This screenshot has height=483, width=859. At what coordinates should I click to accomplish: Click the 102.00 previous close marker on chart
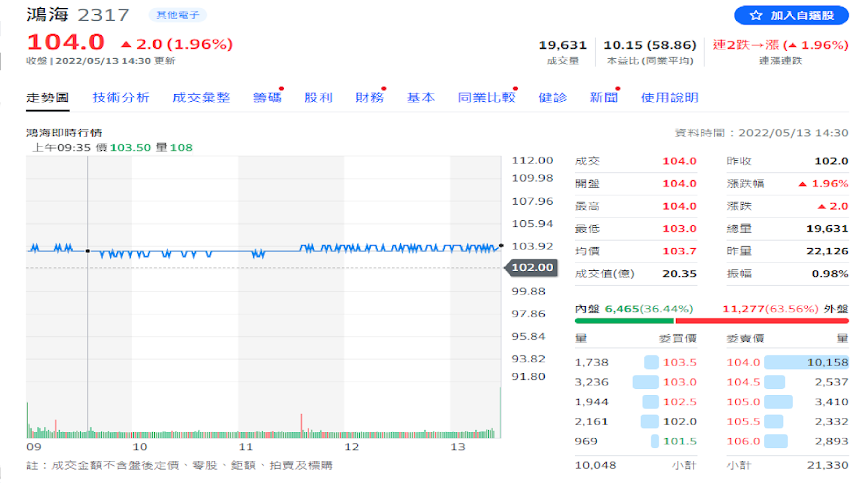tap(532, 267)
